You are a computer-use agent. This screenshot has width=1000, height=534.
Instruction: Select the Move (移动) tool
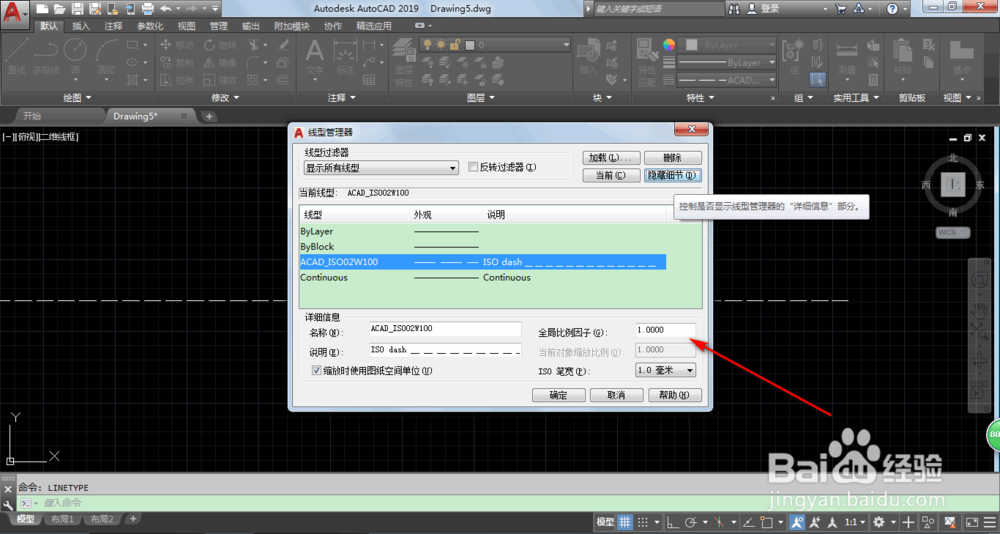pyautogui.click(x=177, y=45)
